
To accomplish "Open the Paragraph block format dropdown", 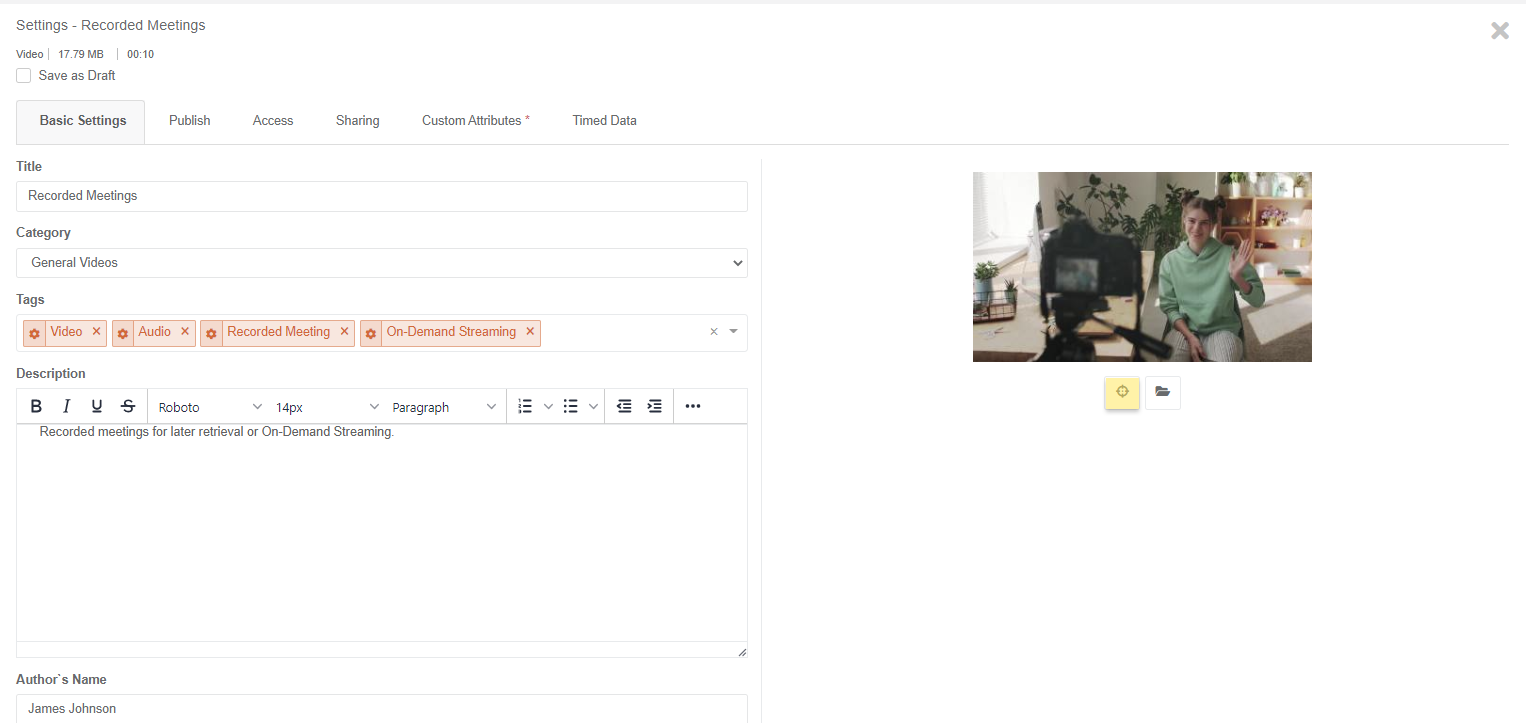I will pos(443,407).
